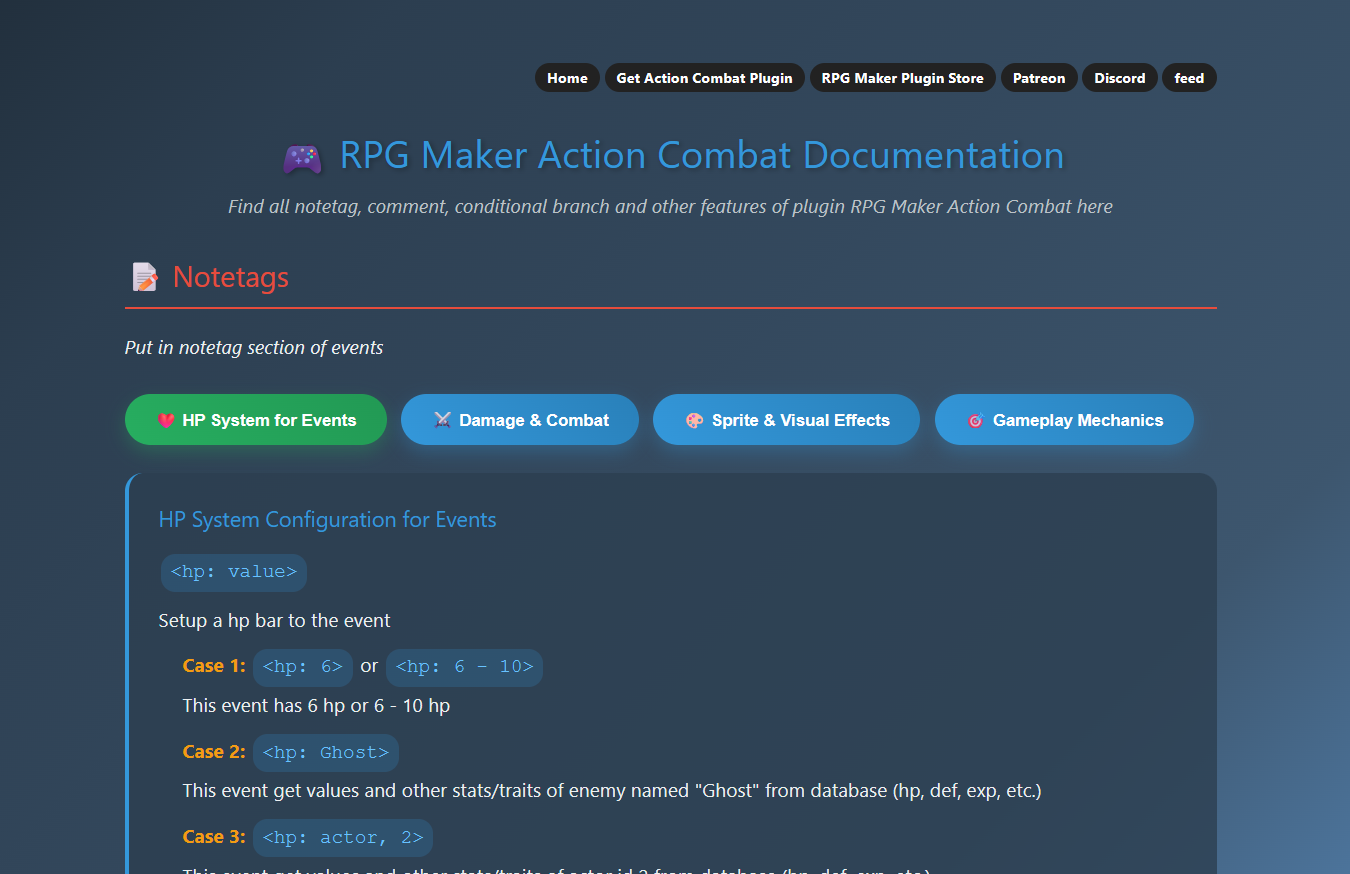Click the game controller icon beside title
1350x874 pixels.
[302, 157]
